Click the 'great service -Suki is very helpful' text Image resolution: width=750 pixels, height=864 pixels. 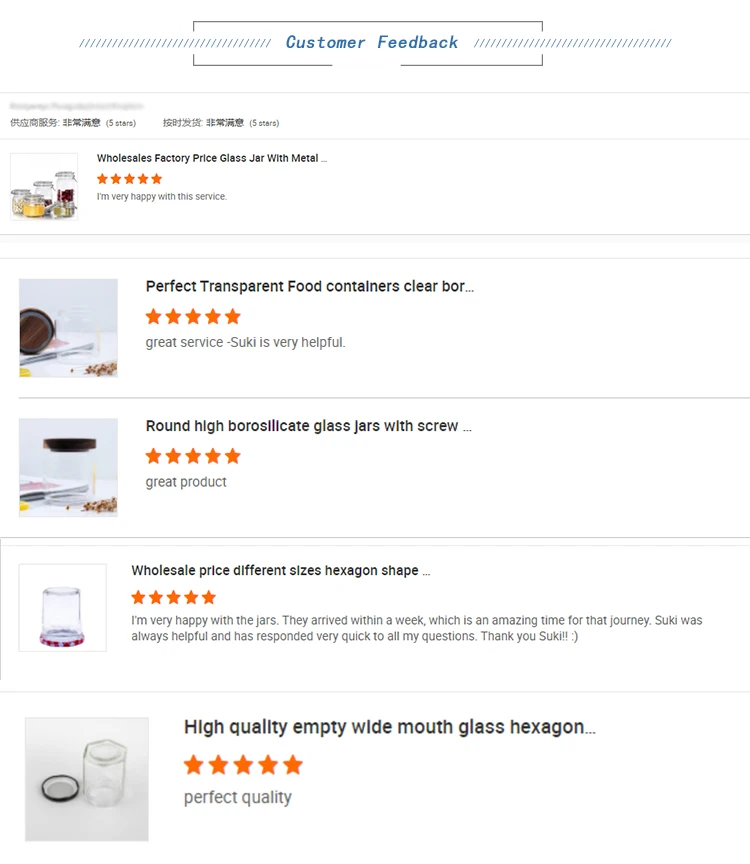(245, 342)
